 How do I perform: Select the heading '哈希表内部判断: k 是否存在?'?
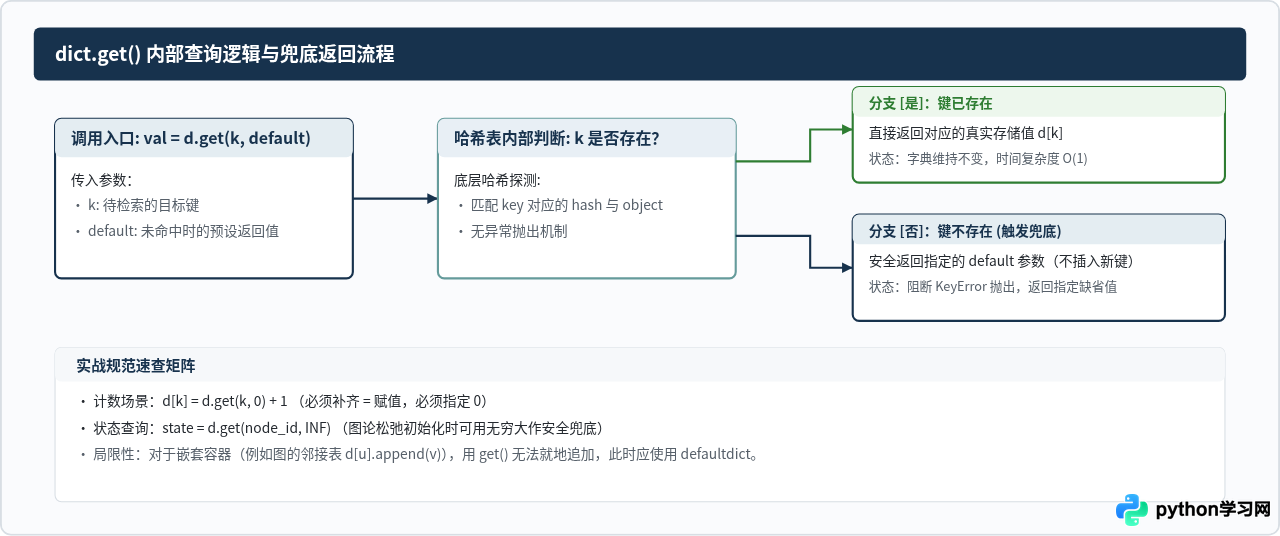tap(557, 138)
